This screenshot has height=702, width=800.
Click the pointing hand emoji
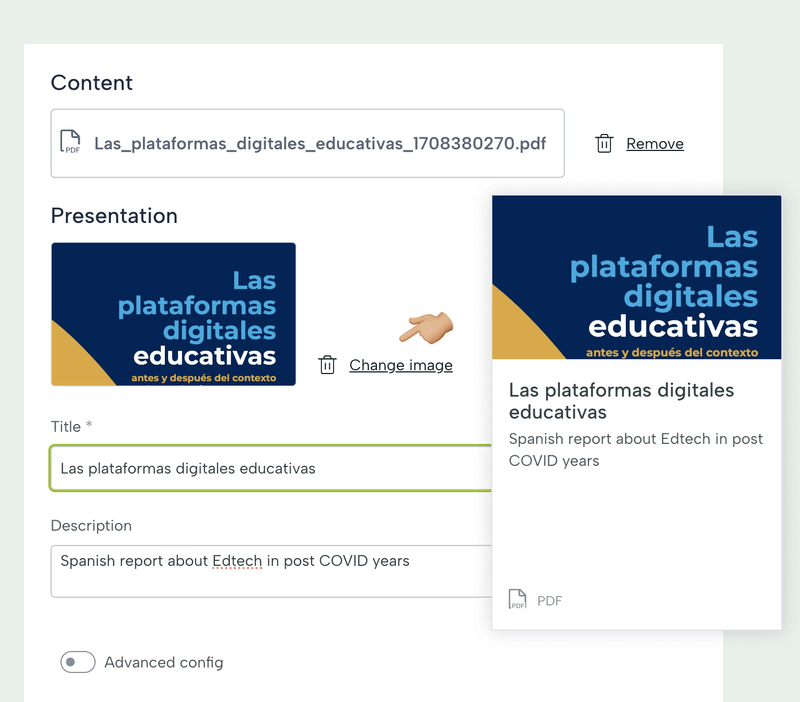point(427,326)
